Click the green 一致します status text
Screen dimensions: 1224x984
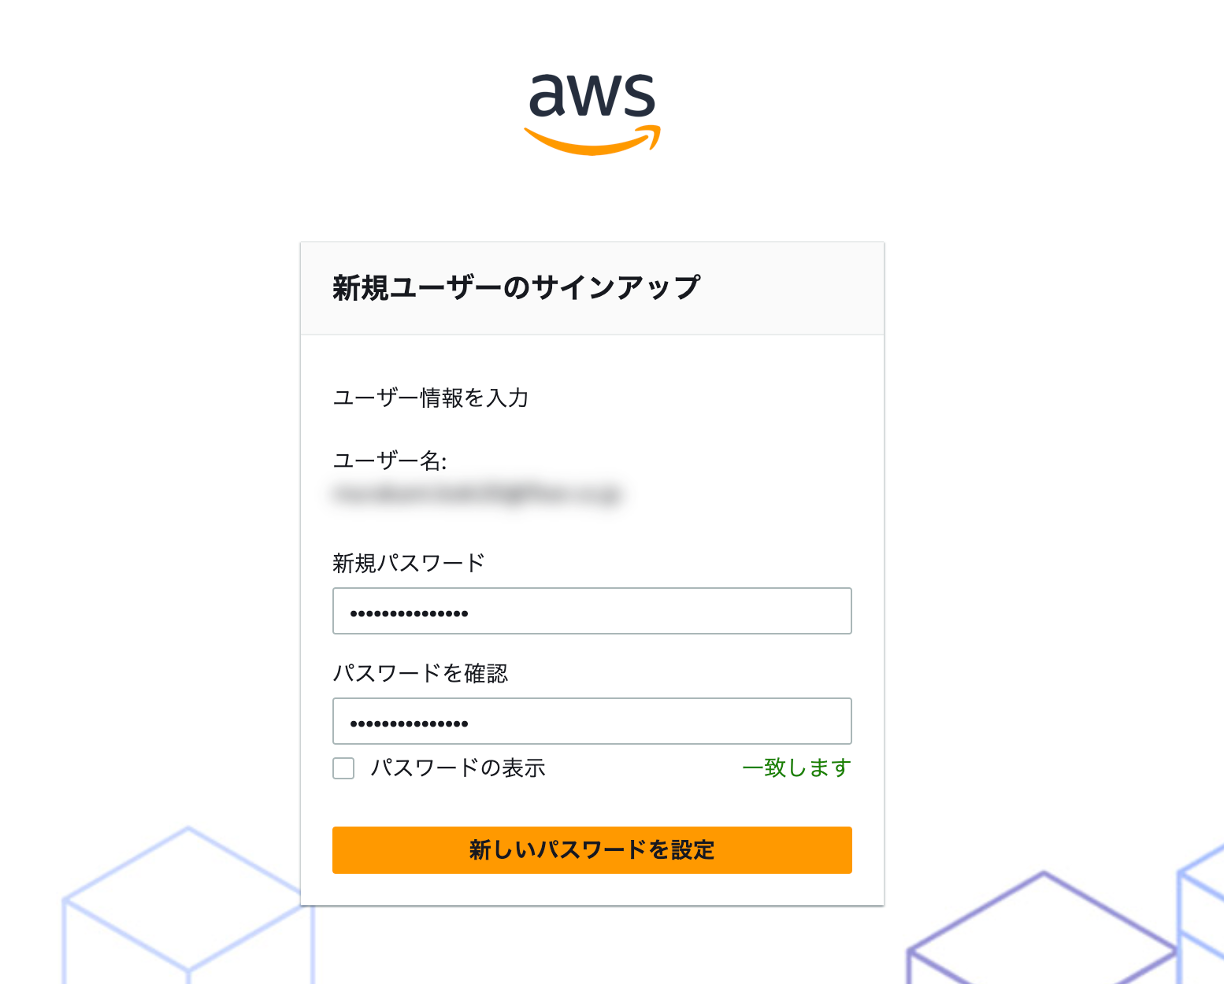point(796,768)
